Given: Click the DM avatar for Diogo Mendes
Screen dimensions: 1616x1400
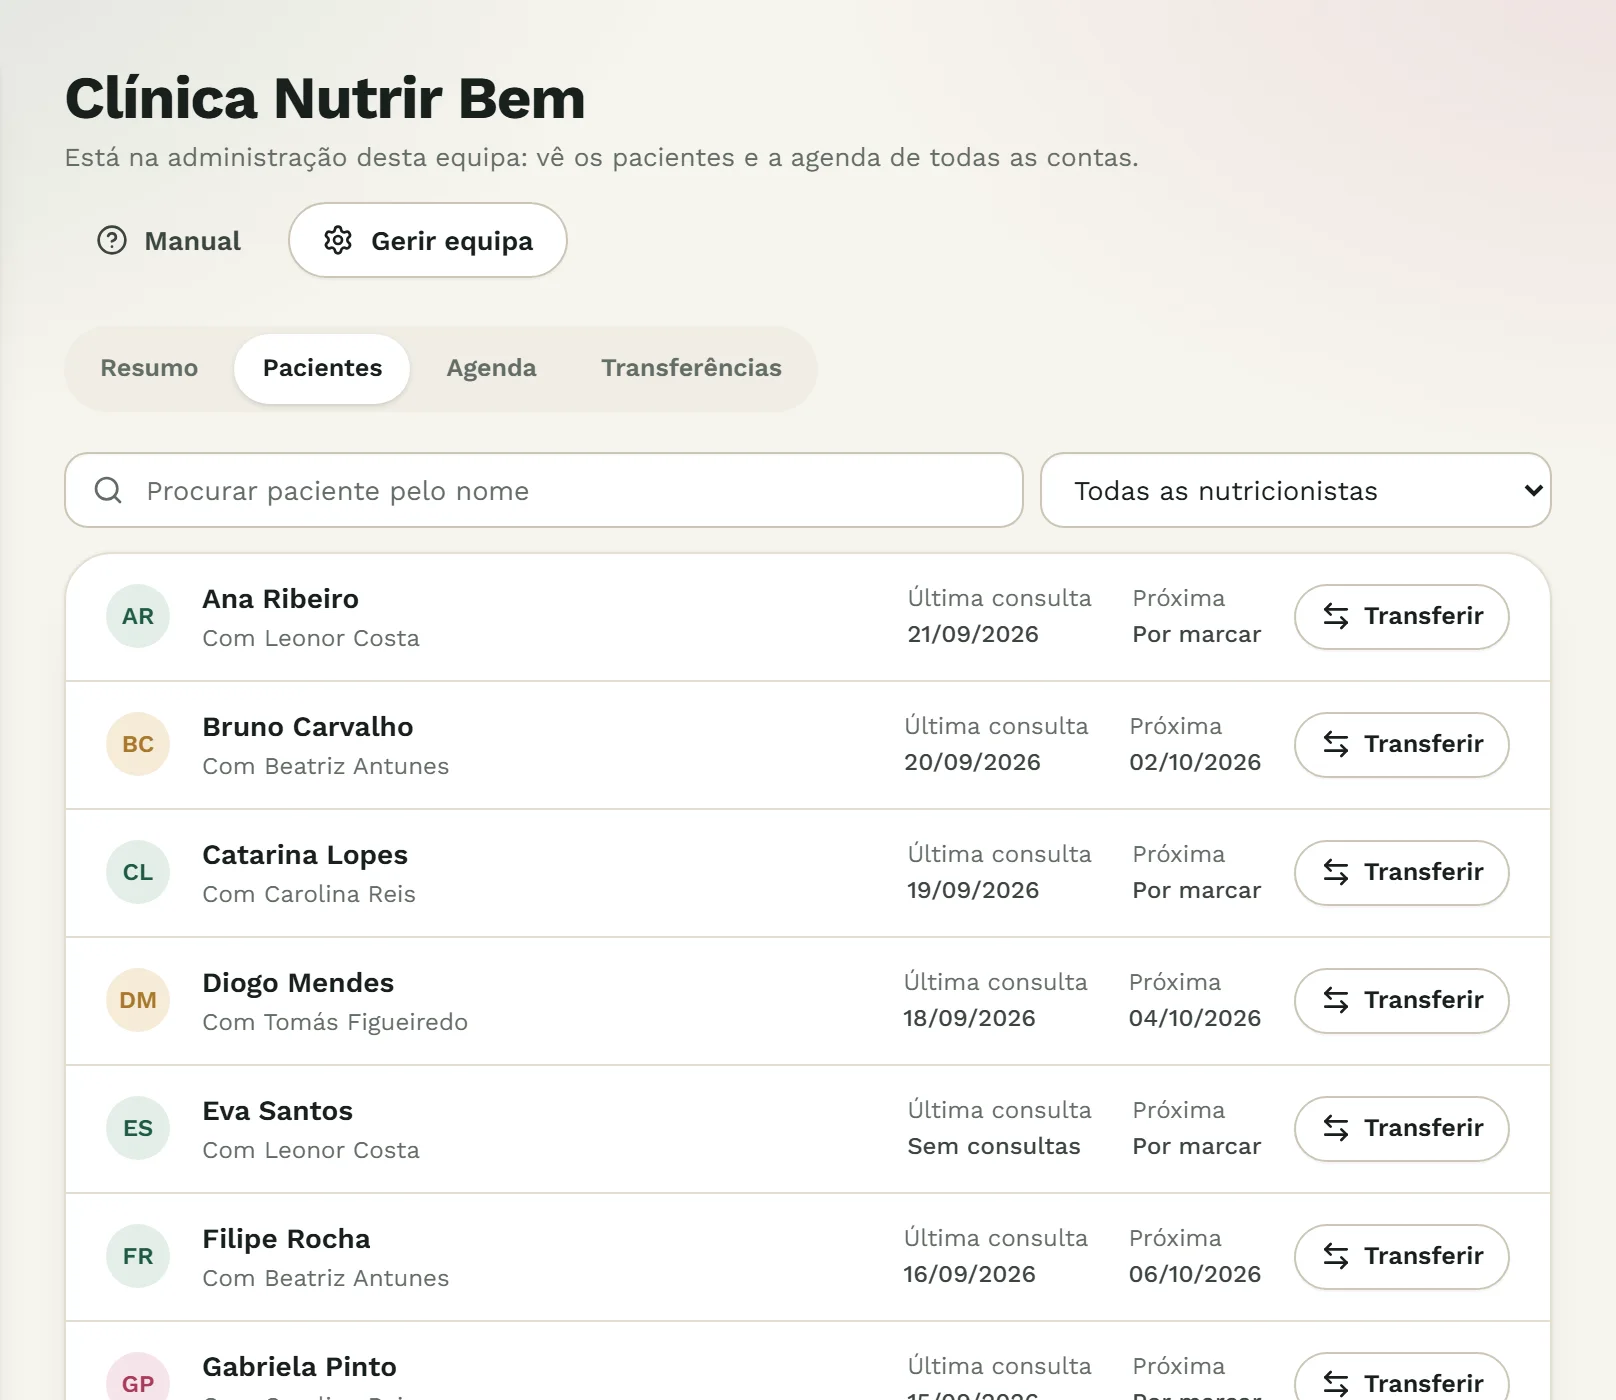Looking at the screenshot, I should [x=138, y=1000].
